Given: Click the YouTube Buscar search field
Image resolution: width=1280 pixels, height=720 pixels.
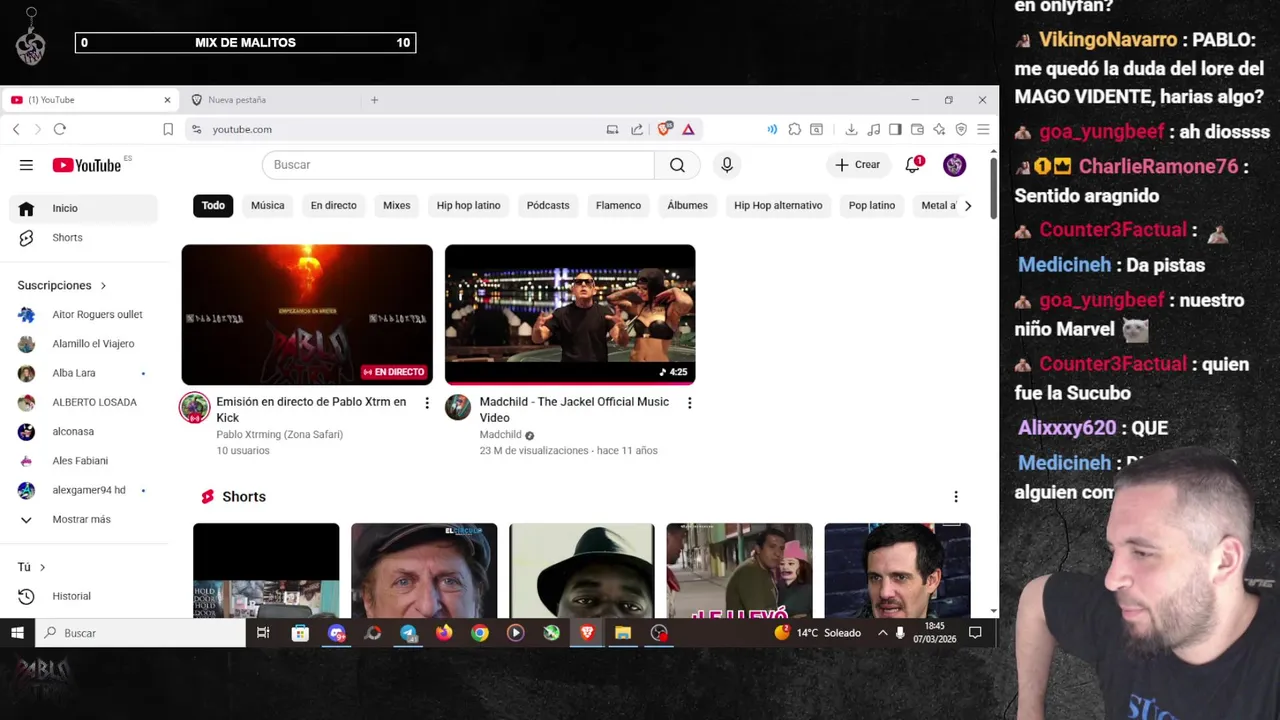Looking at the screenshot, I should [458, 165].
